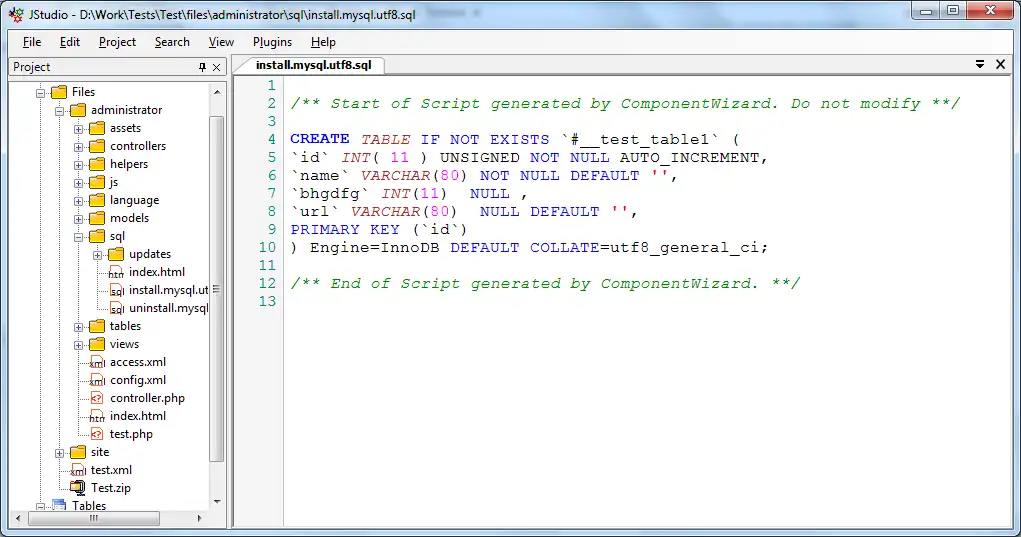Expand the js folder
Image resolution: width=1021 pixels, height=537 pixels.
pyautogui.click(x=78, y=183)
